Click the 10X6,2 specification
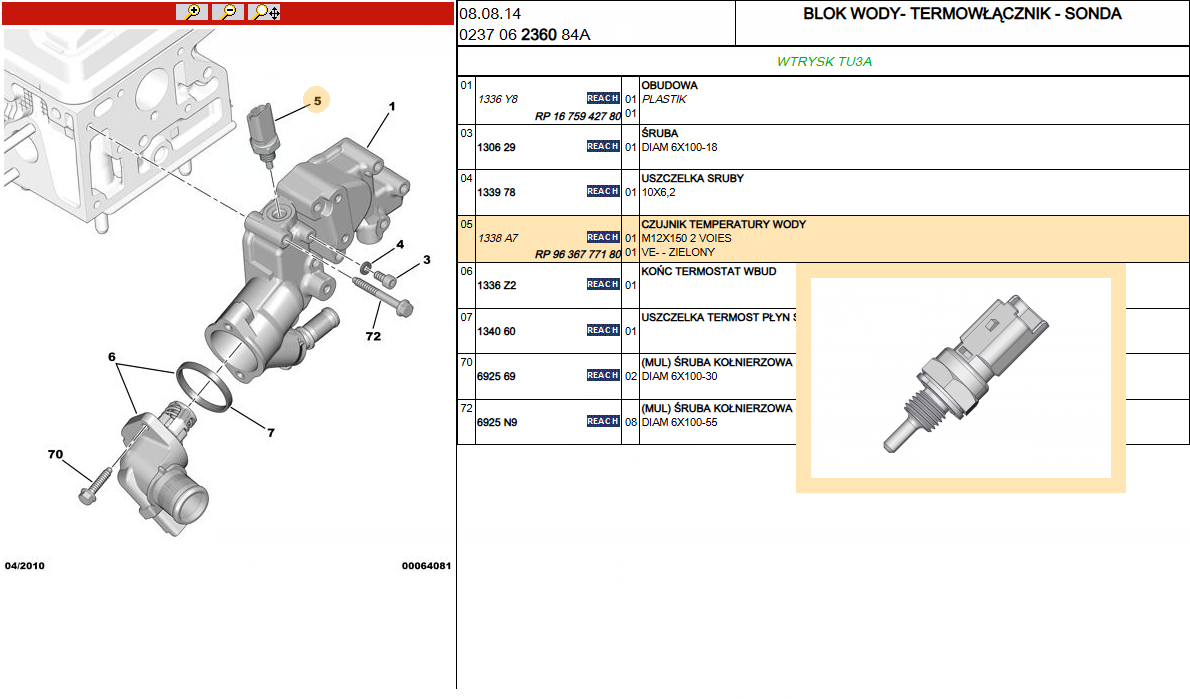 coord(658,193)
